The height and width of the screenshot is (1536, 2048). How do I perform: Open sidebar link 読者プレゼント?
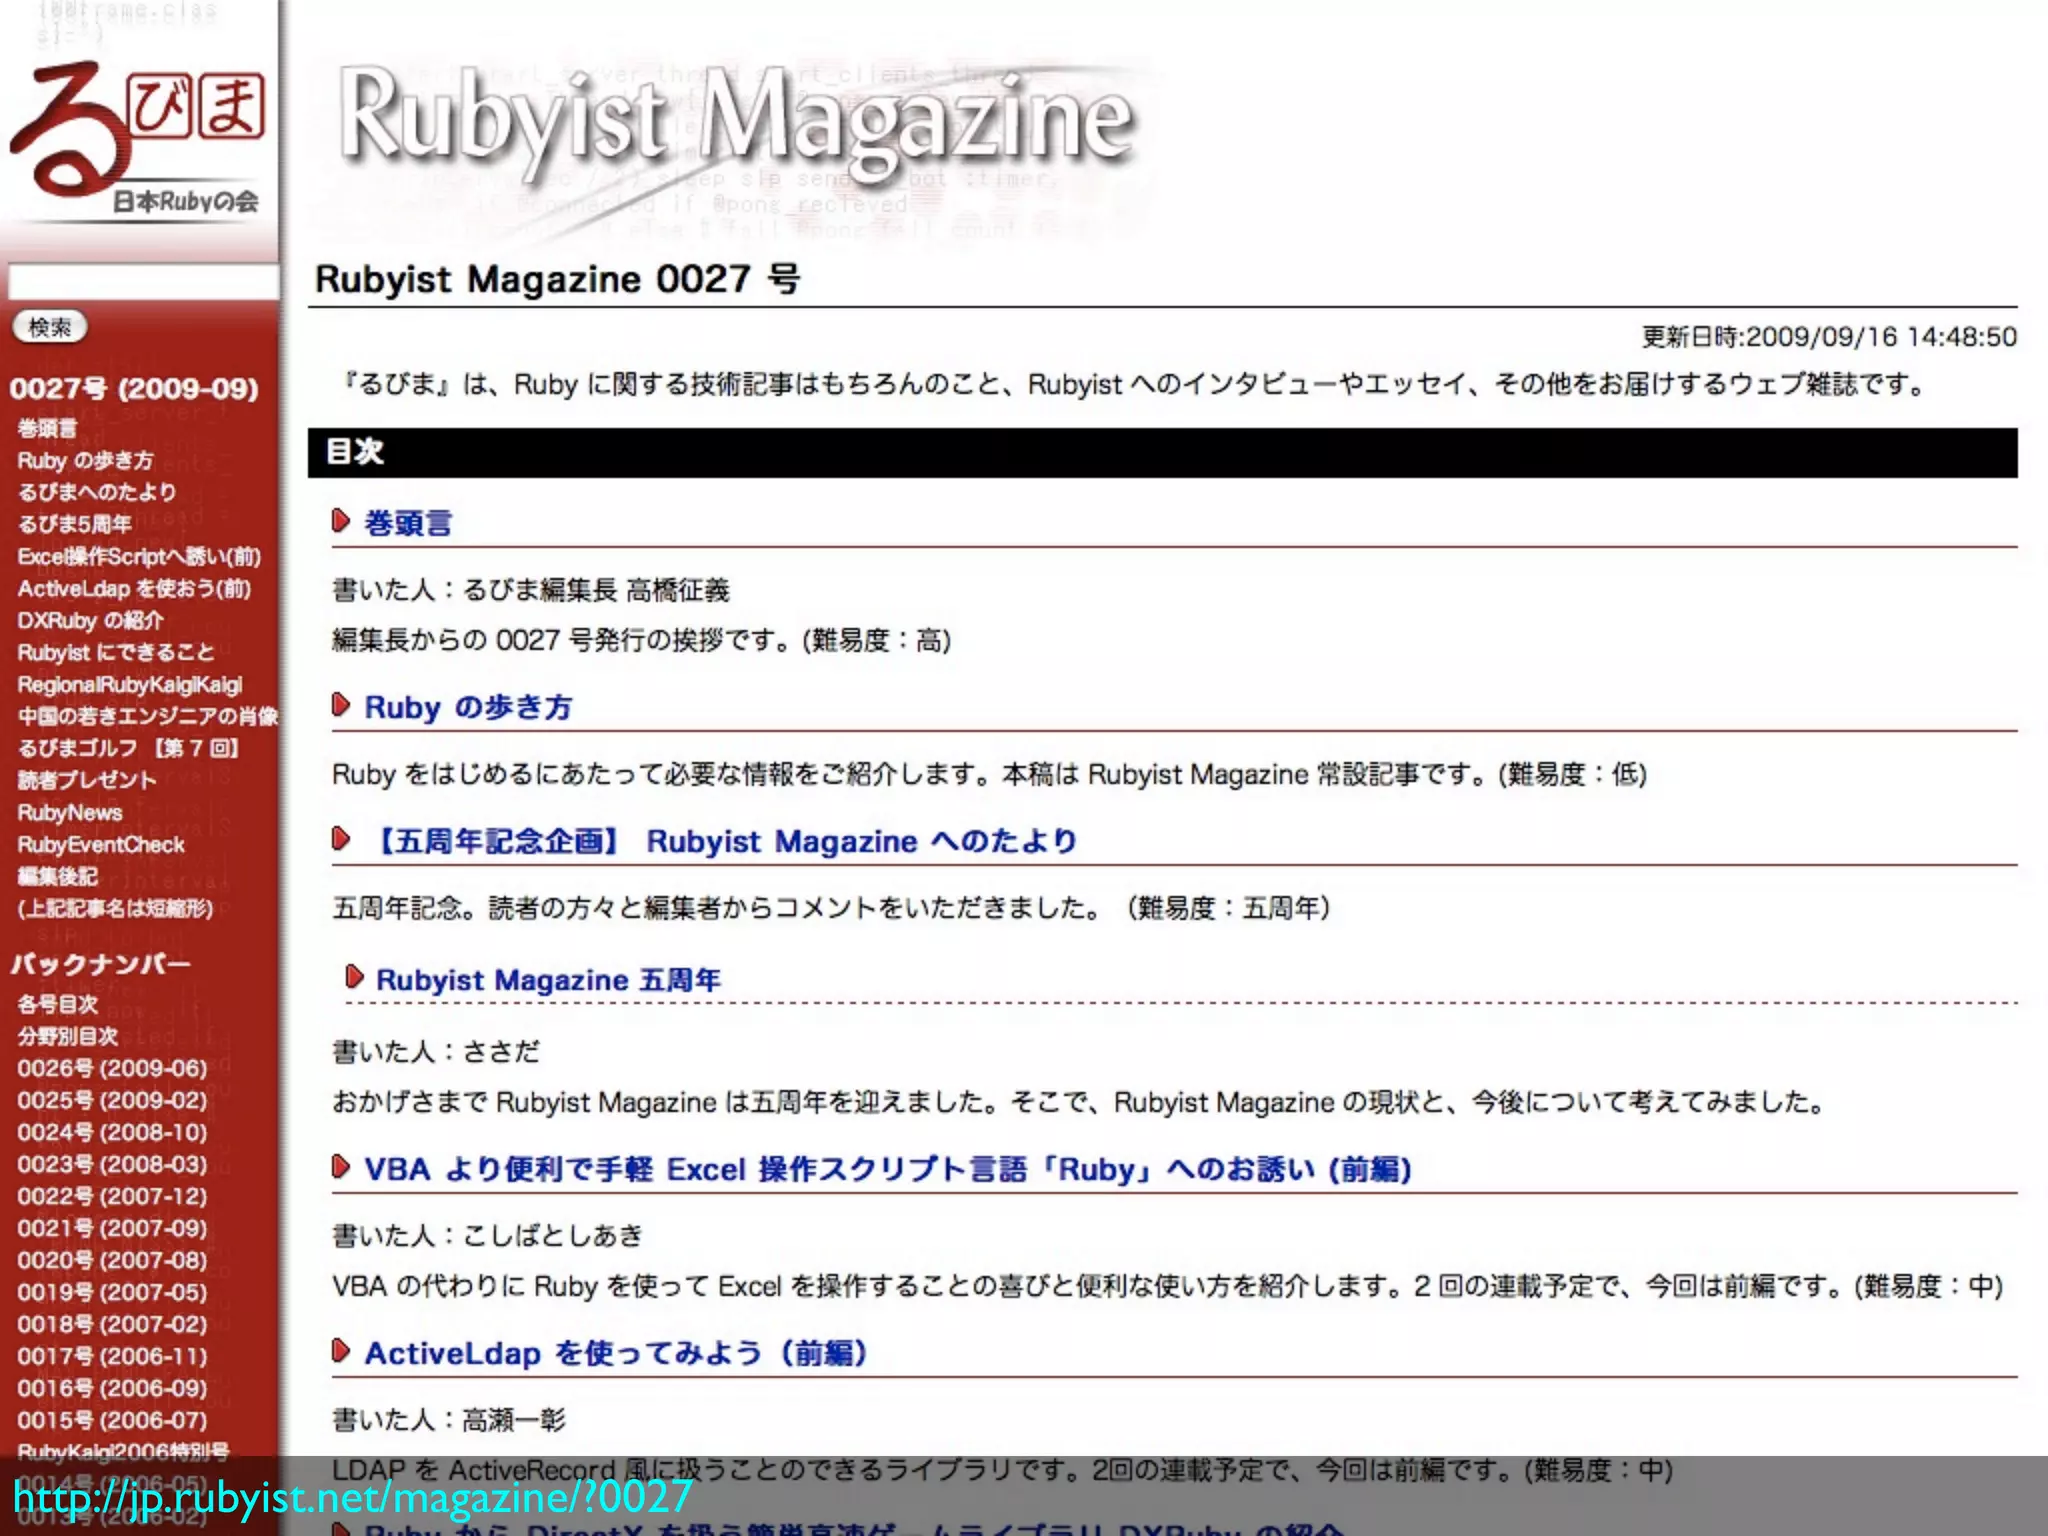coord(87,780)
